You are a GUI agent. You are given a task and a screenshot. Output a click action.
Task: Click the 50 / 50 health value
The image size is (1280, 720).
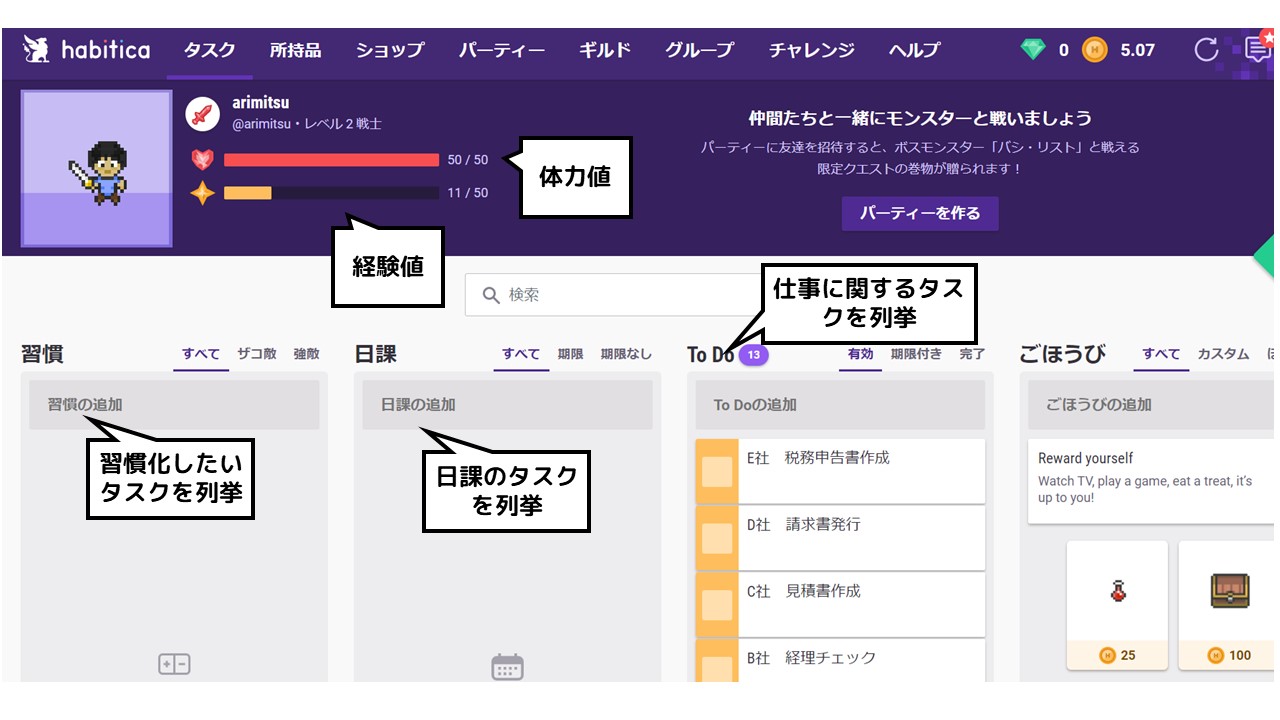468,160
